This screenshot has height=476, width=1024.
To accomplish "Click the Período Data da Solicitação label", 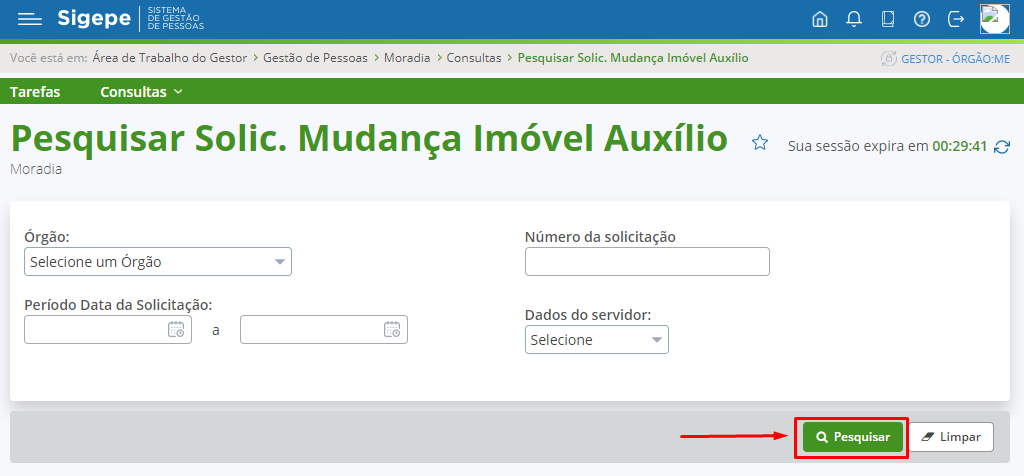I will 118,304.
